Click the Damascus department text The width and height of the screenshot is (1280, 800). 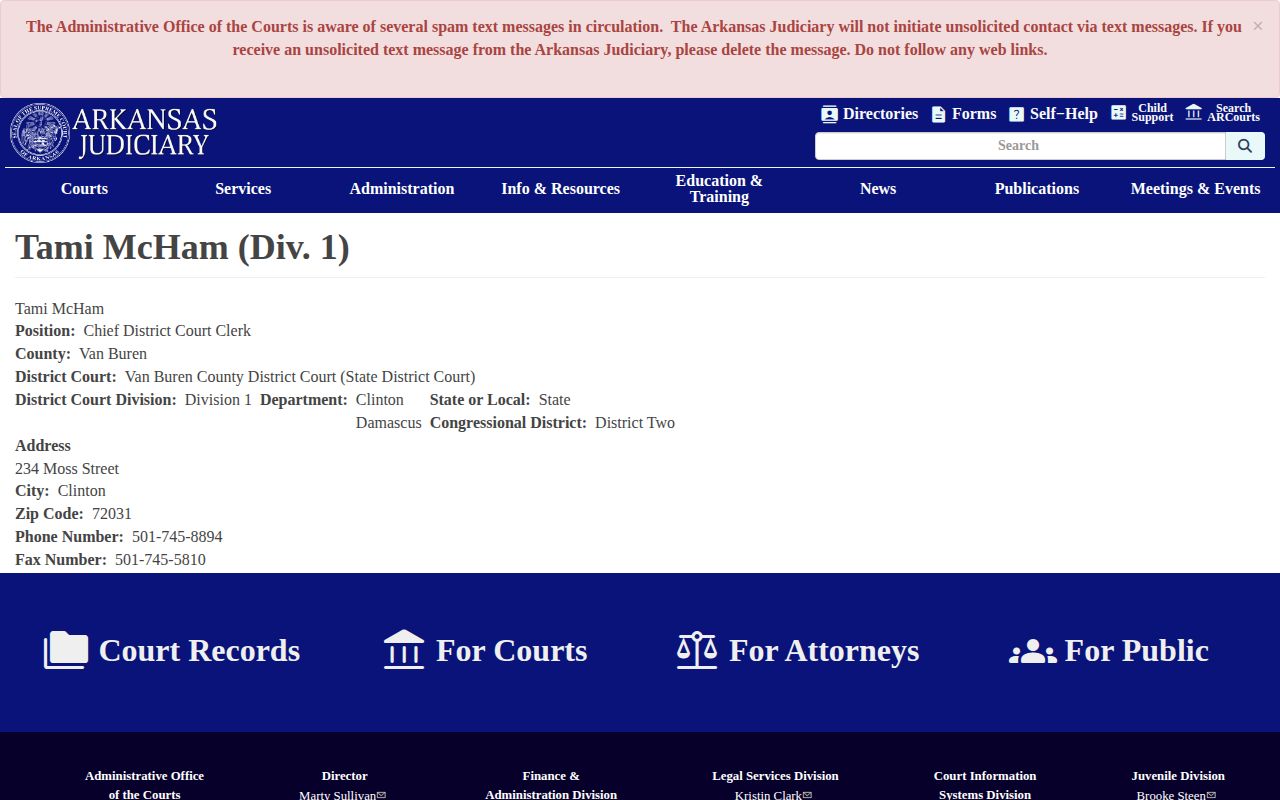389,423
